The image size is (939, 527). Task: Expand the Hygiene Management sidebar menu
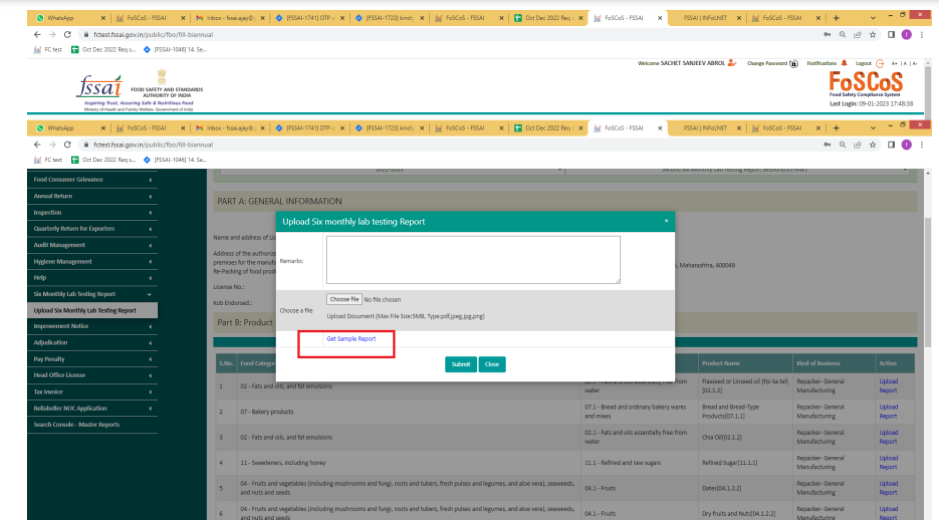tap(93, 261)
